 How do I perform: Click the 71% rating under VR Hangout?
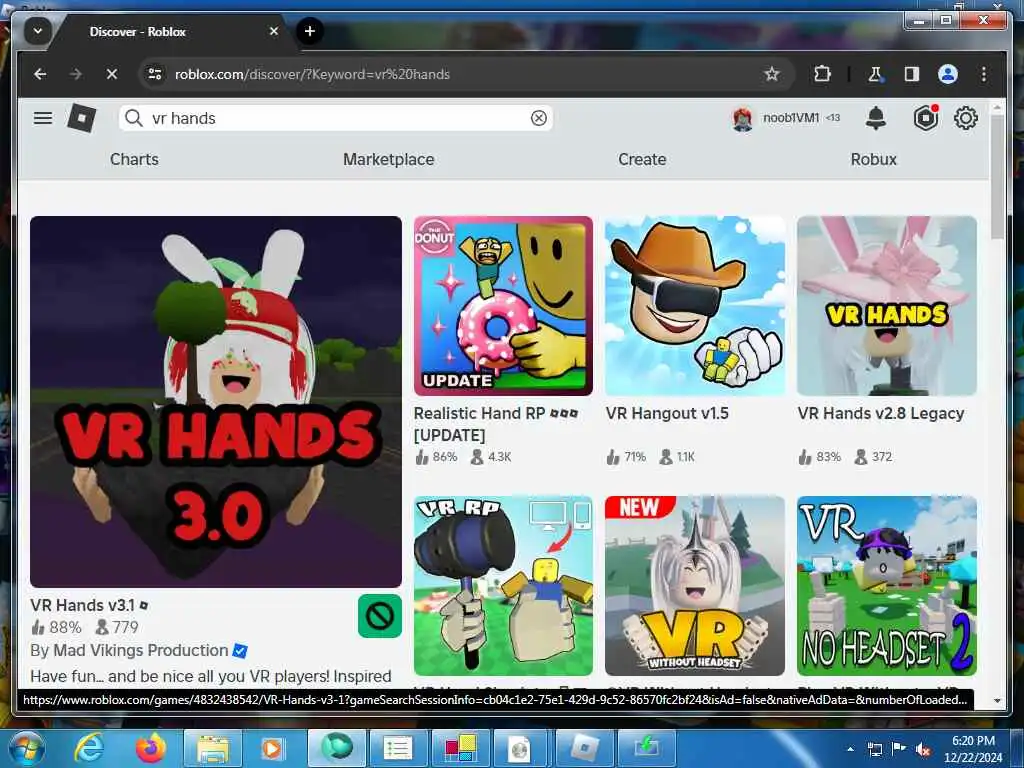(635, 456)
